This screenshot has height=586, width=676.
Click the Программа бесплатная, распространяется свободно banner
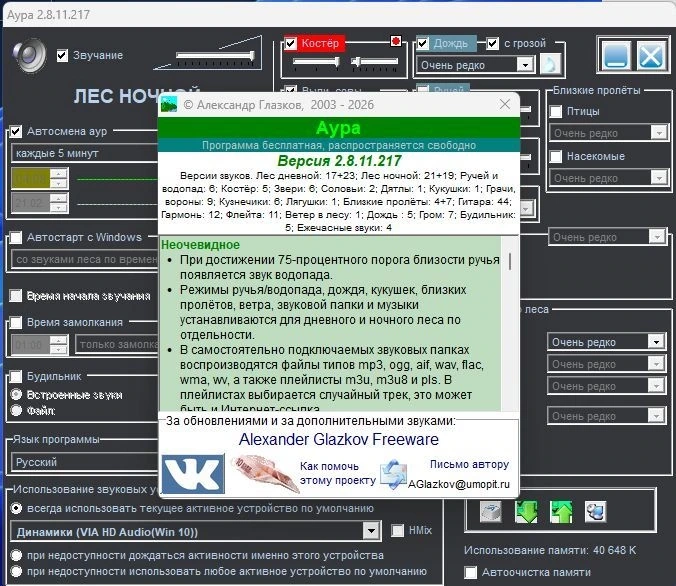click(x=339, y=145)
